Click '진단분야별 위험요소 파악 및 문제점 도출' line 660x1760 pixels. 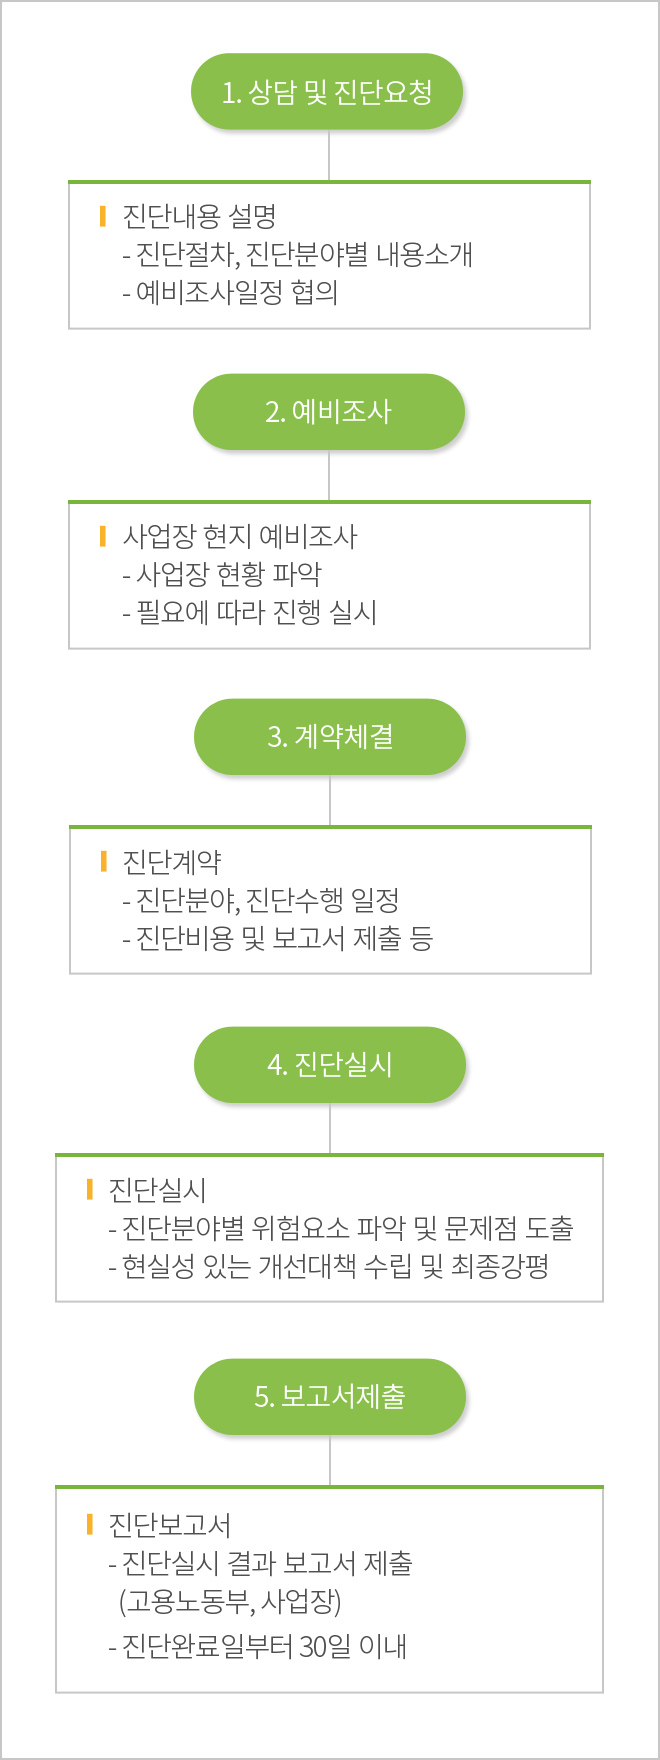(341, 1227)
